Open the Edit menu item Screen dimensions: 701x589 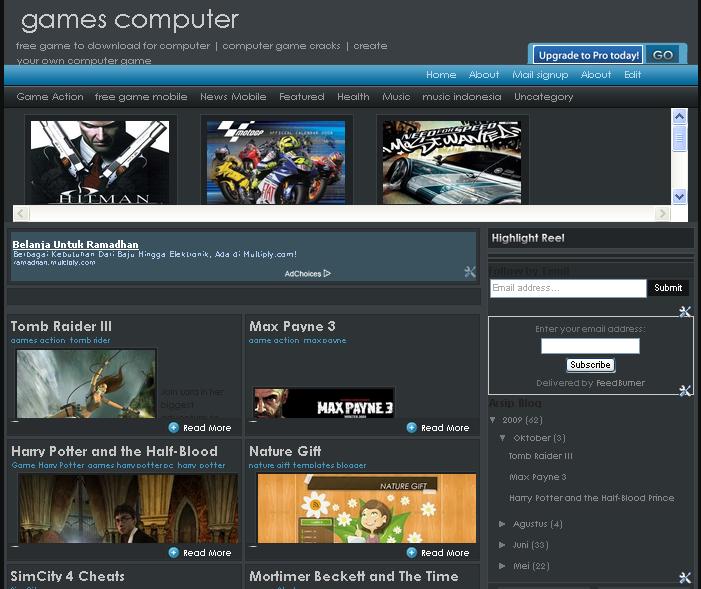(633, 75)
